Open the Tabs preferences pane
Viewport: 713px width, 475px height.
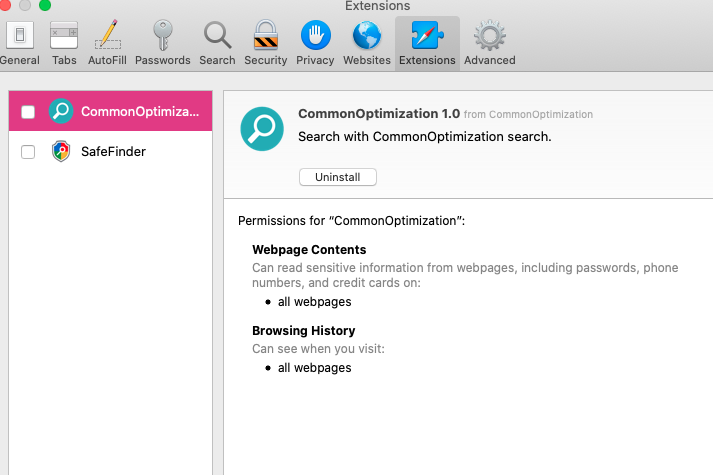click(x=64, y=43)
